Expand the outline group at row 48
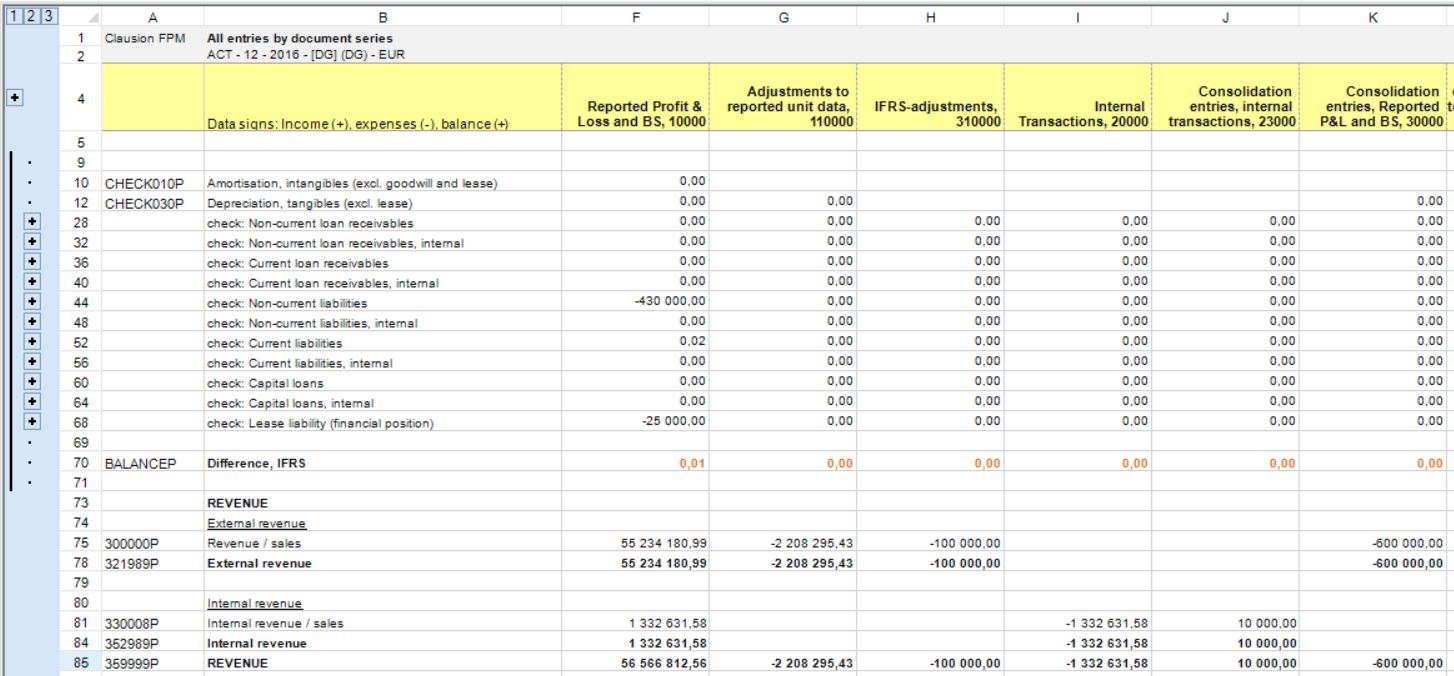Viewport: 1454px width, 676px height. (31, 322)
